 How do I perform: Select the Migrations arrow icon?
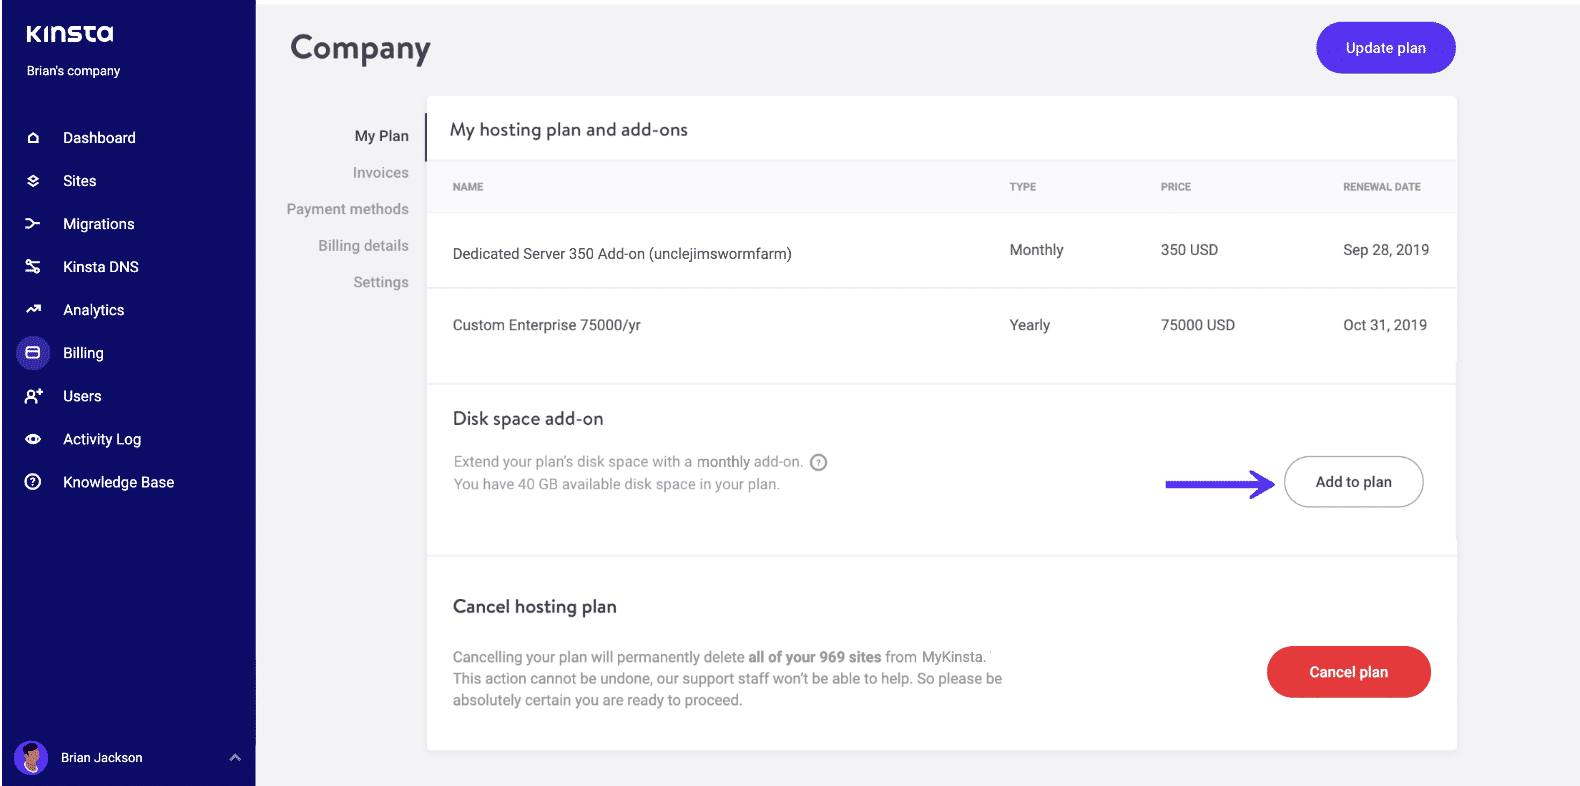click(33, 224)
